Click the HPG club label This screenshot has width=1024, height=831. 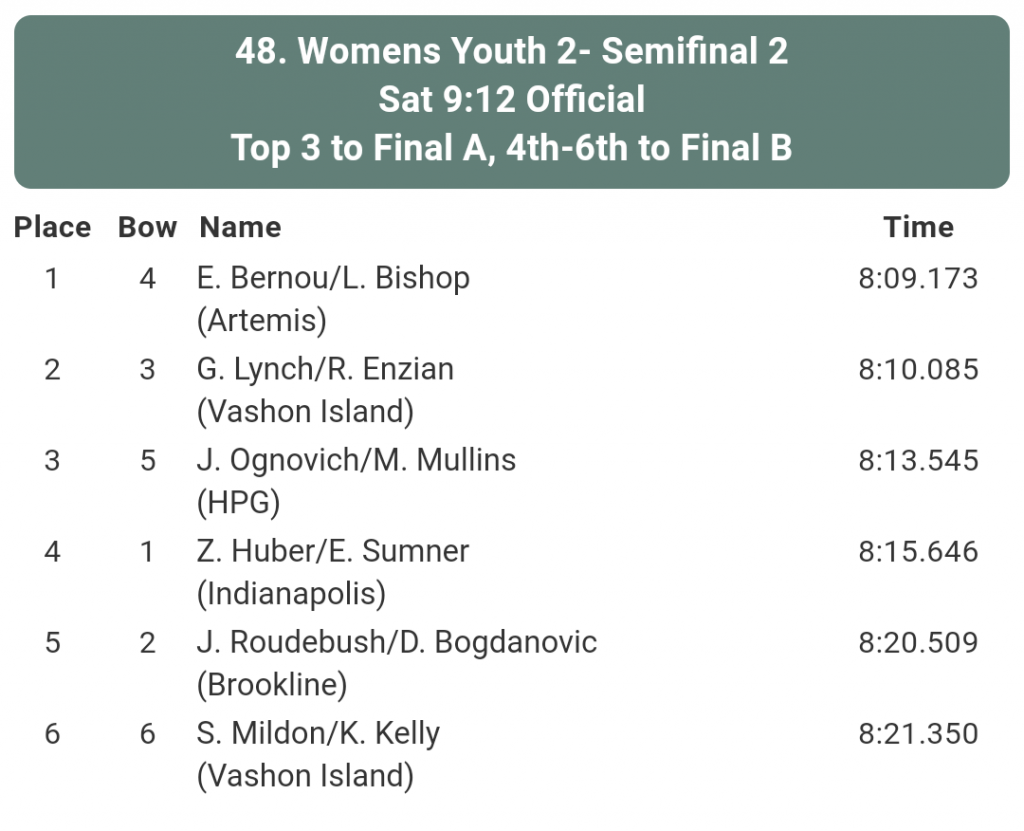click(238, 503)
